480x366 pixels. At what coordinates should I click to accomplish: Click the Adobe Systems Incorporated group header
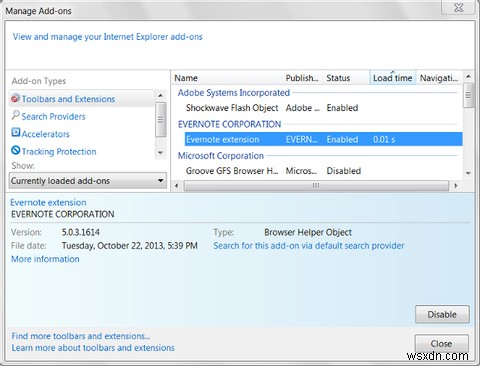(234, 93)
